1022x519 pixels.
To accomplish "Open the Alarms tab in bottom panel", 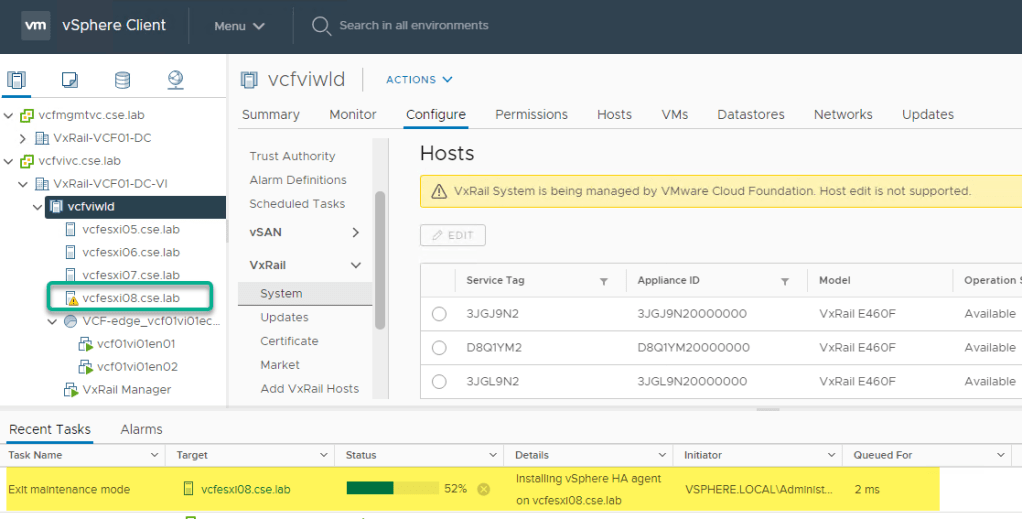I will click(141, 429).
